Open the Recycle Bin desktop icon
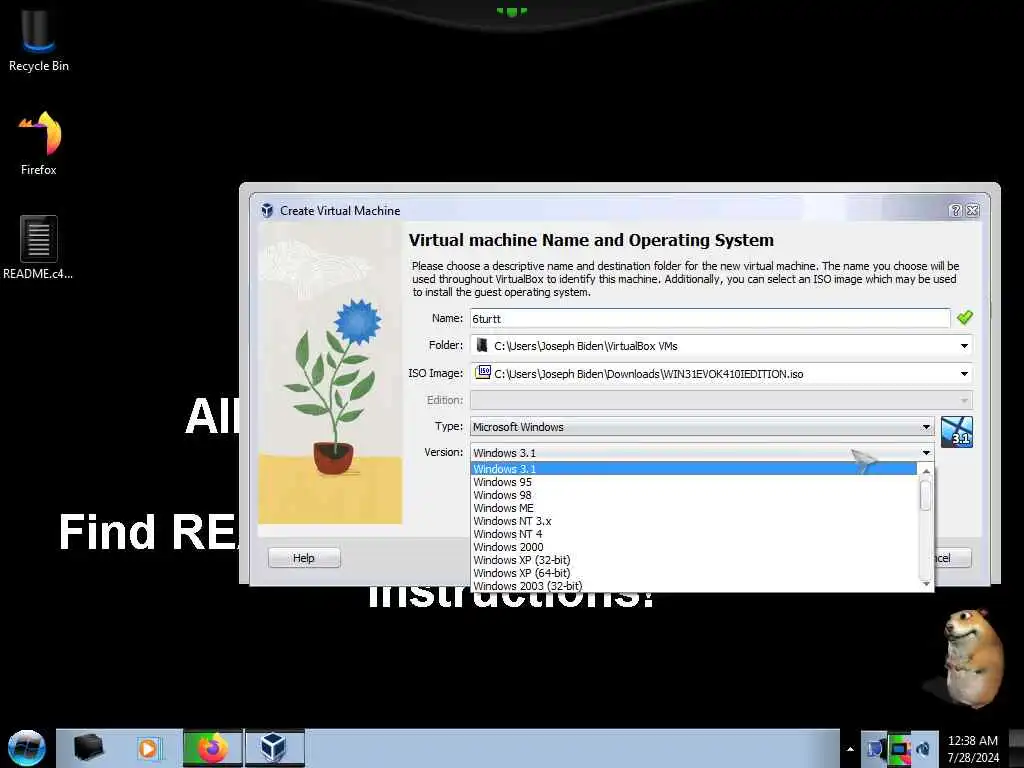This screenshot has width=1024, height=768. tap(38, 40)
